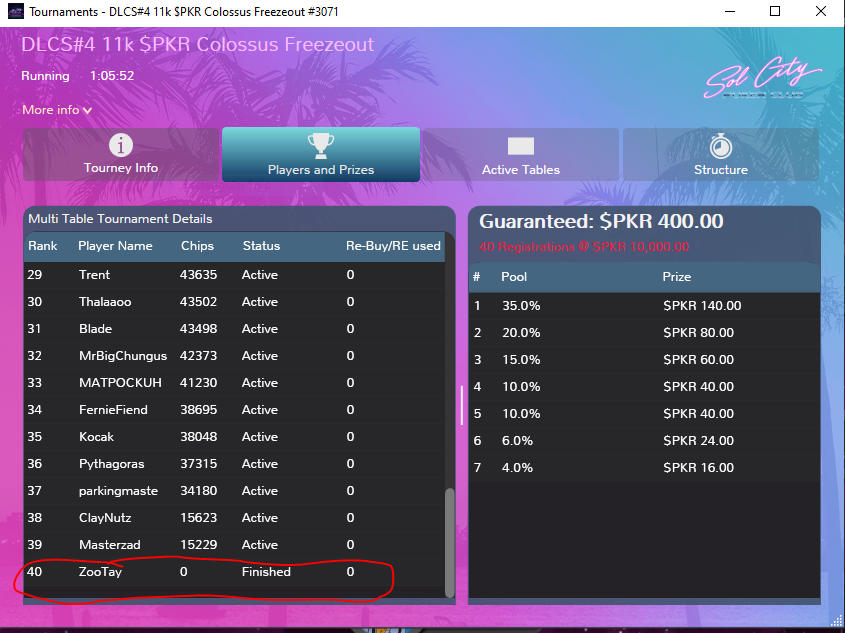Switch to the Active Tables tab
The width and height of the screenshot is (845, 633).
click(521, 155)
